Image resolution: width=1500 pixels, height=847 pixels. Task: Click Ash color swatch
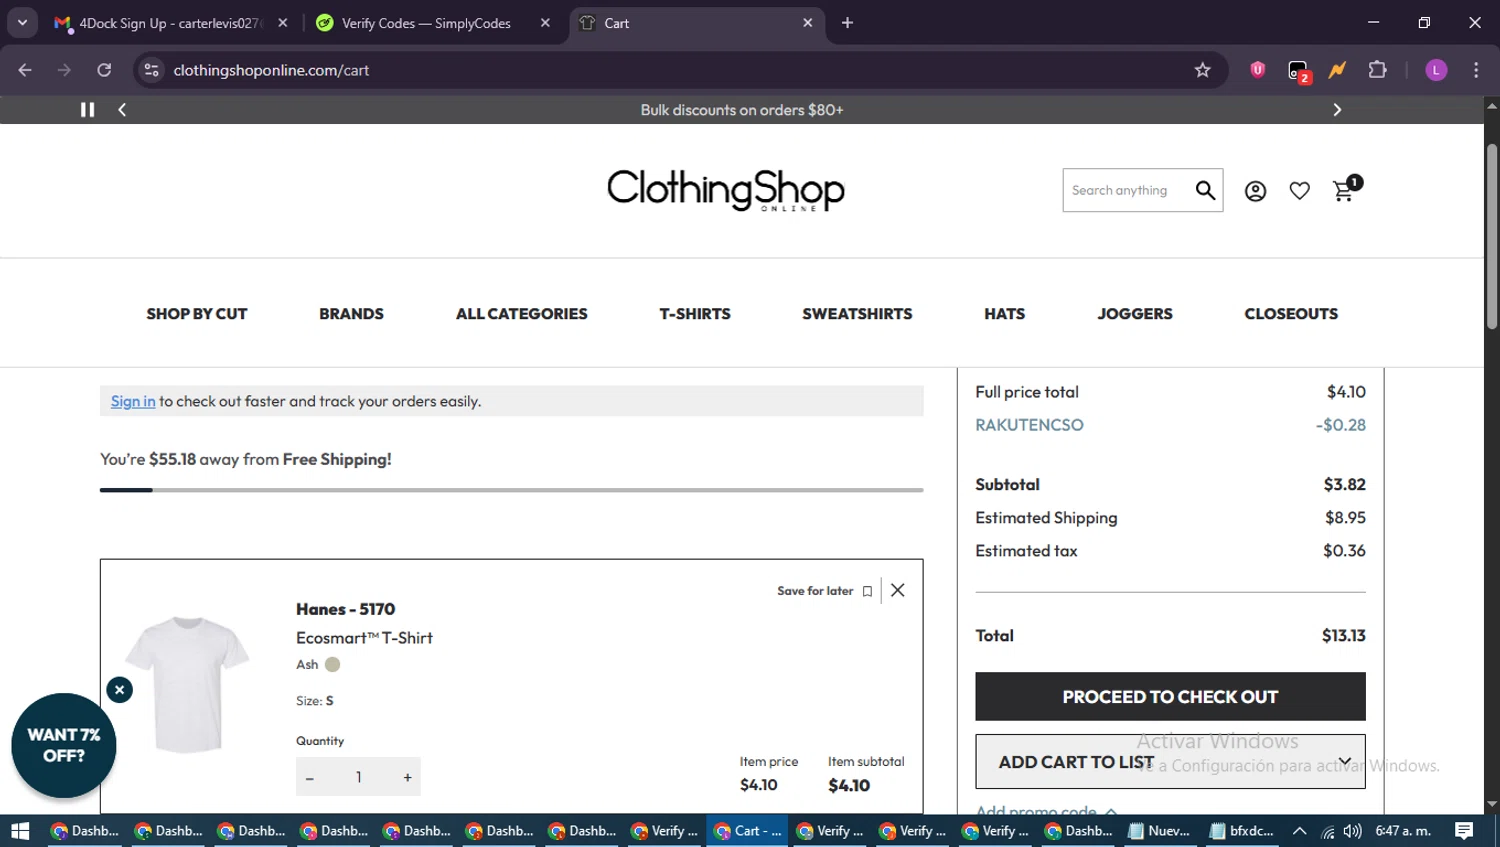point(332,664)
